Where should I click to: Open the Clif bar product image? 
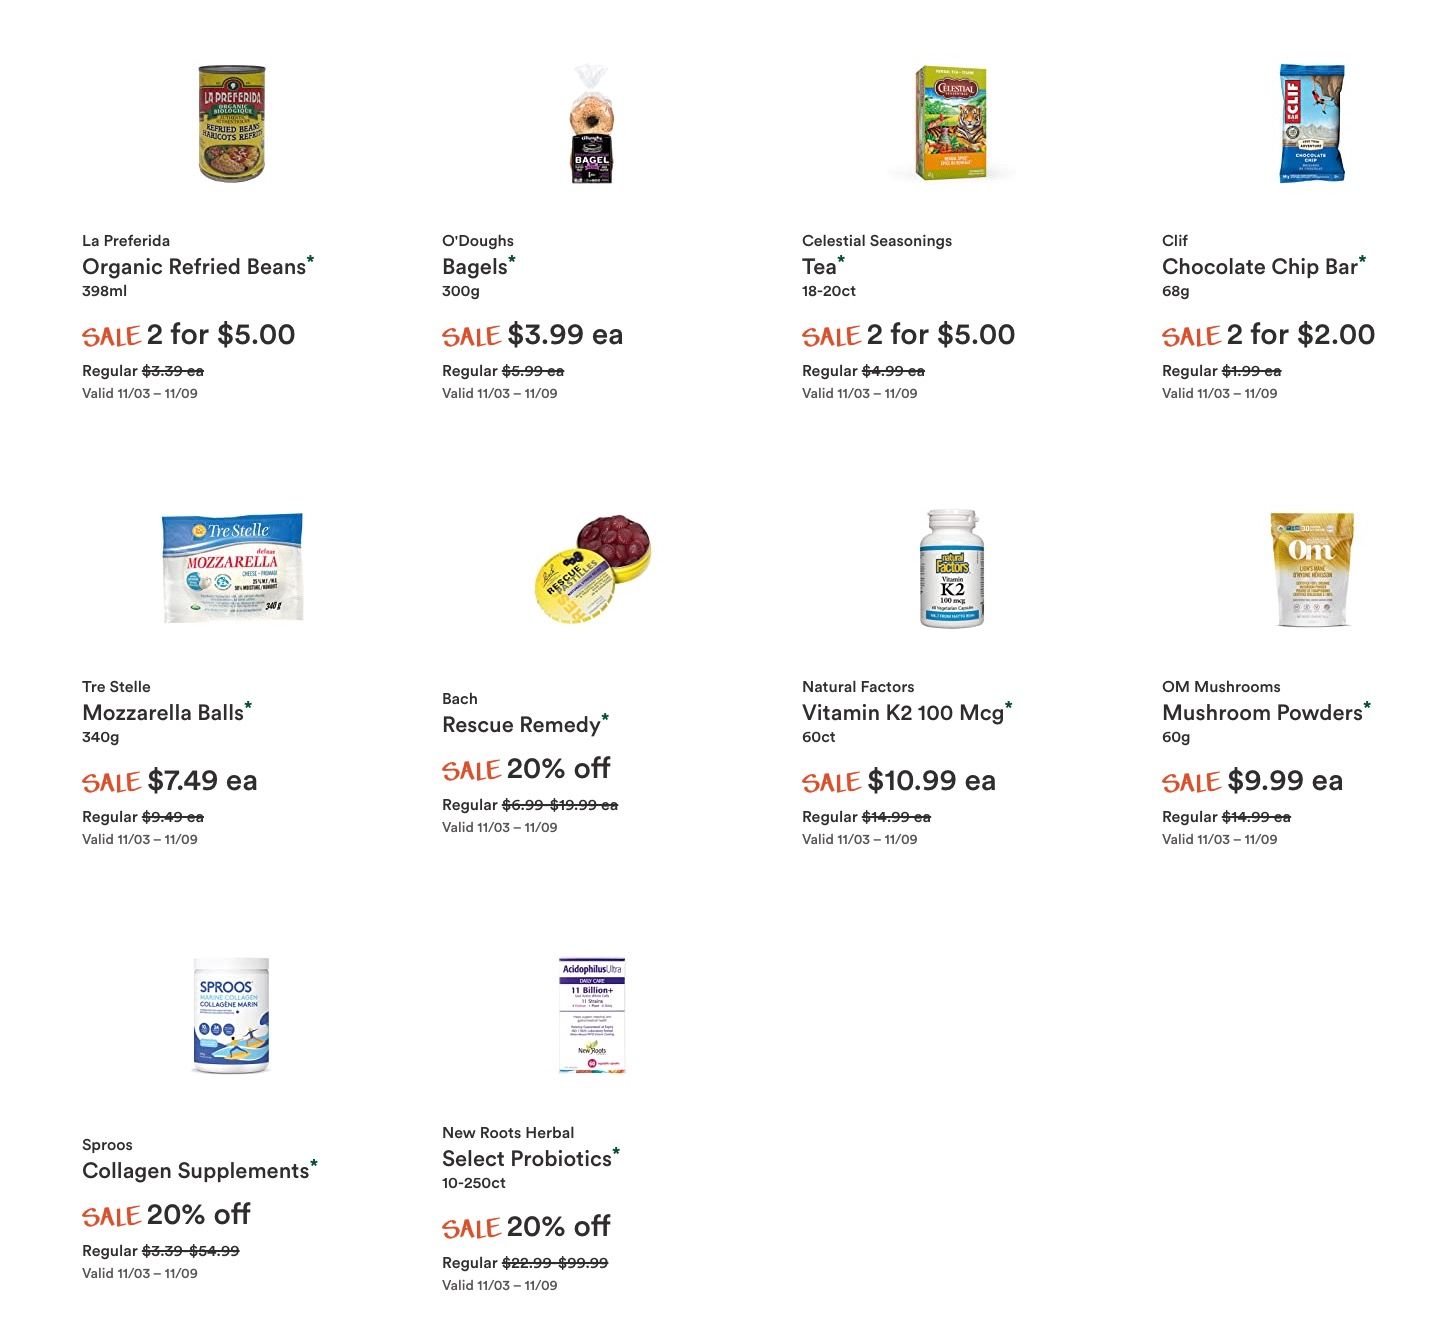coord(1312,124)
